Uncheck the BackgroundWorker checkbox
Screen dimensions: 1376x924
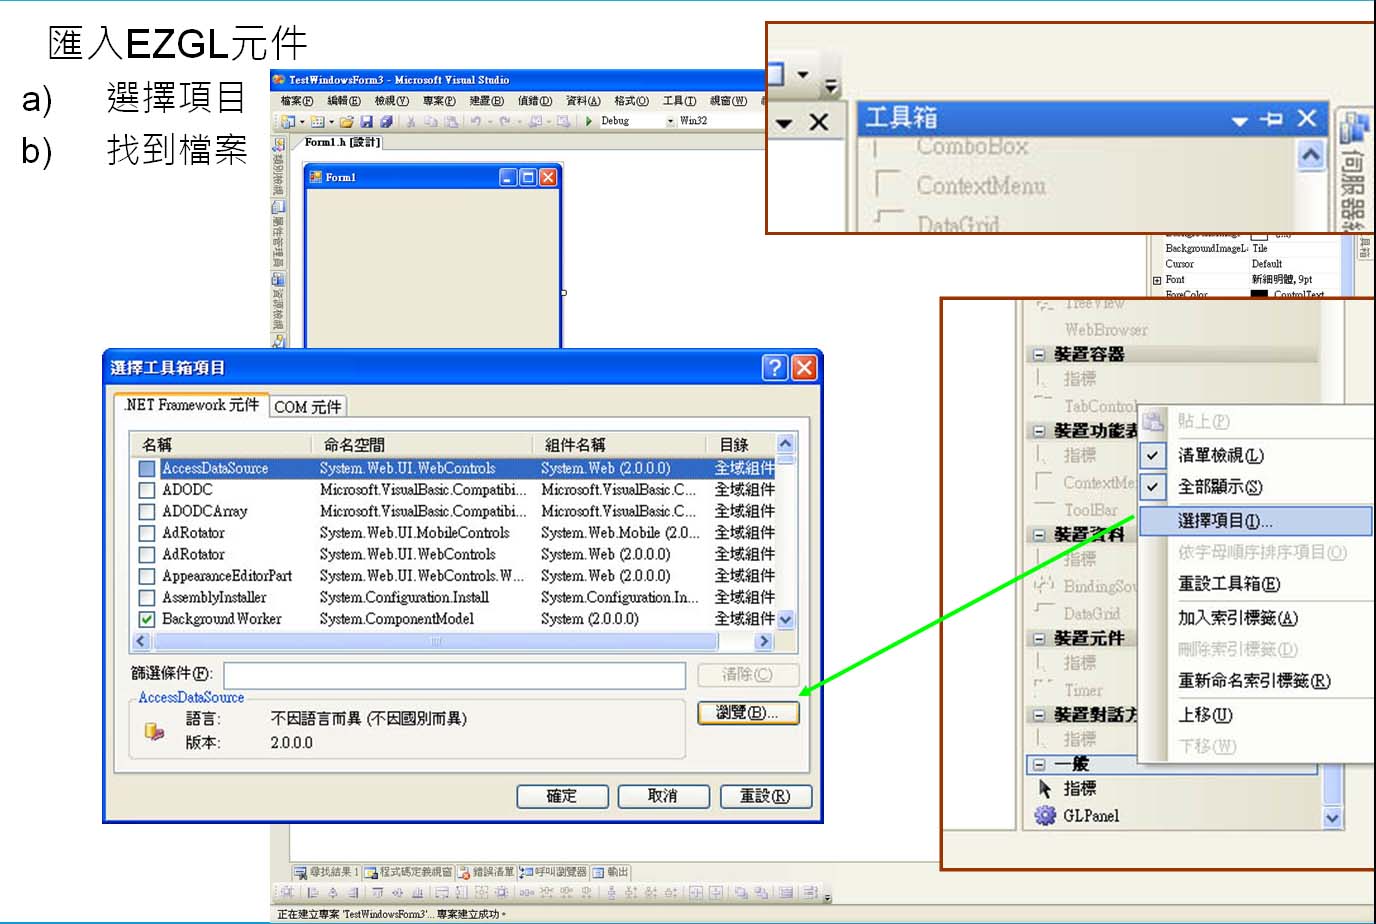[x=147, y=619]
